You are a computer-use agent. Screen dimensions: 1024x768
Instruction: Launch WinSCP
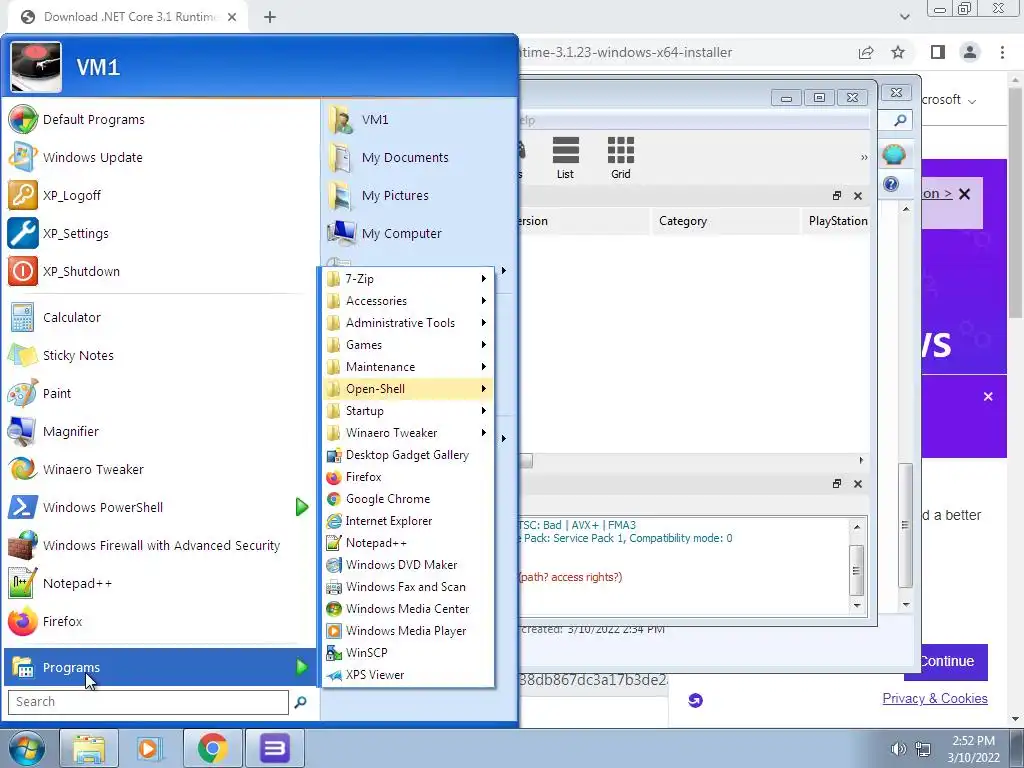click(x=408, y=652)
